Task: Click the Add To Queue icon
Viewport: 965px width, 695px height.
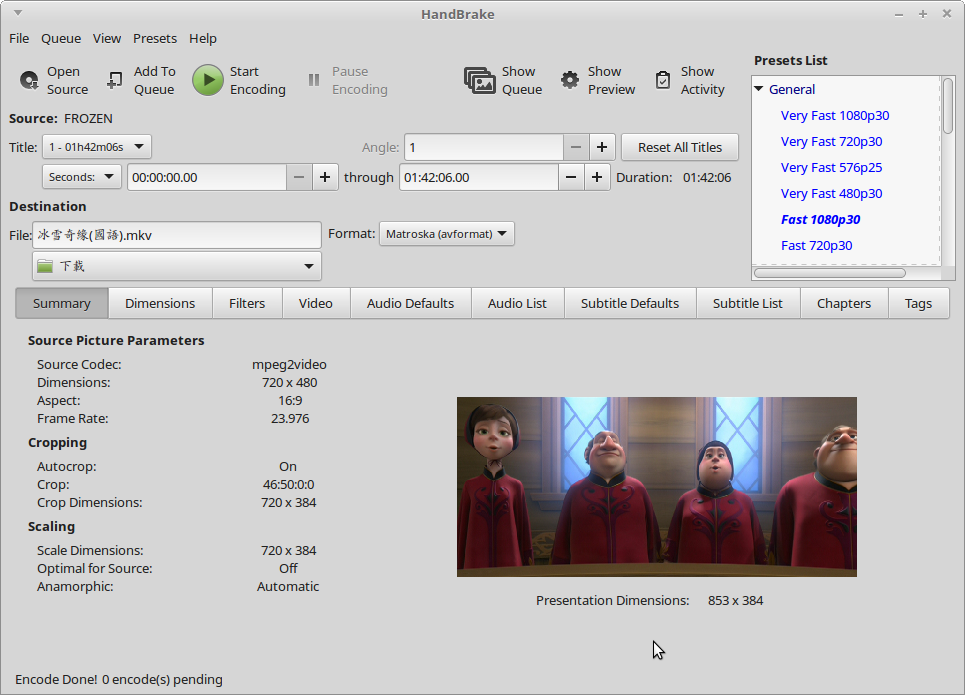Action: point(114,81)
